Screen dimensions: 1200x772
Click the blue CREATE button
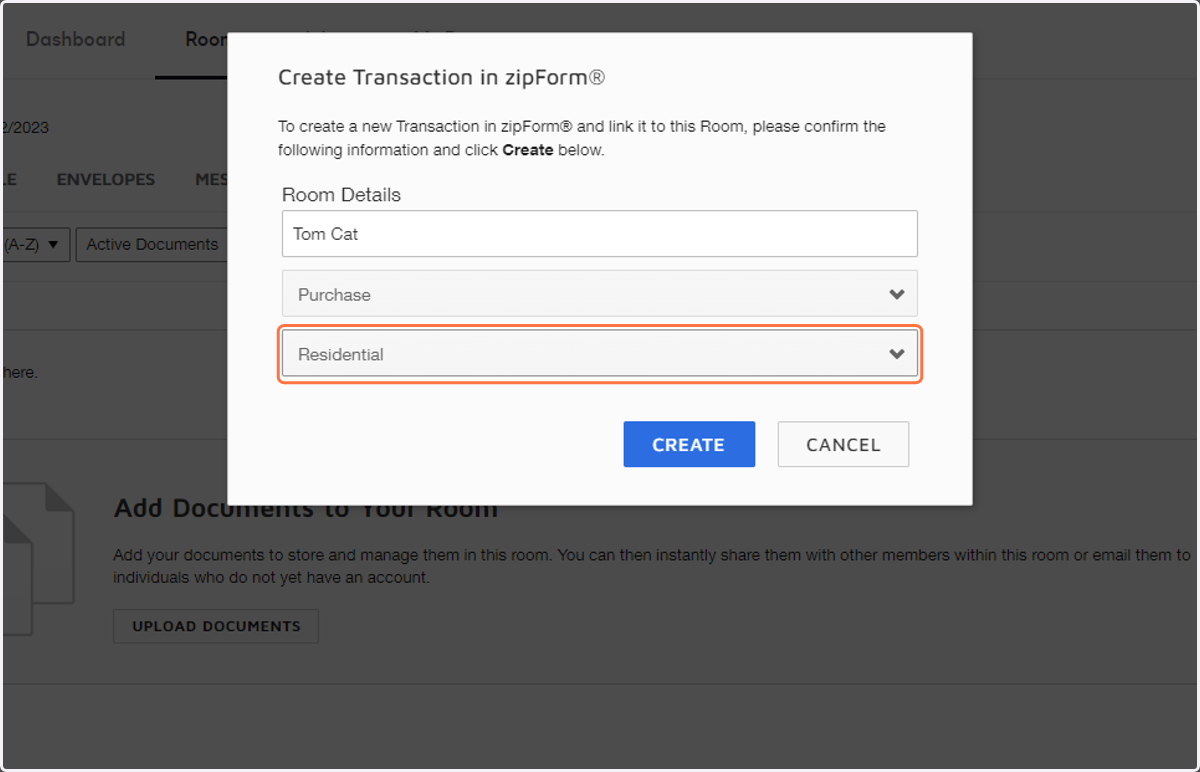point(689,444)
